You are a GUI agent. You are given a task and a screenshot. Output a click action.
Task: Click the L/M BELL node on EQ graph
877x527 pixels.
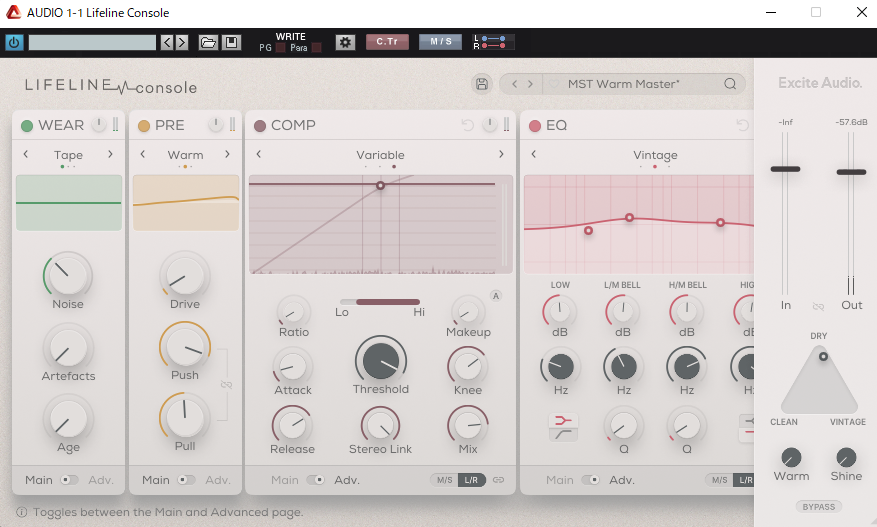click(629, 218)
